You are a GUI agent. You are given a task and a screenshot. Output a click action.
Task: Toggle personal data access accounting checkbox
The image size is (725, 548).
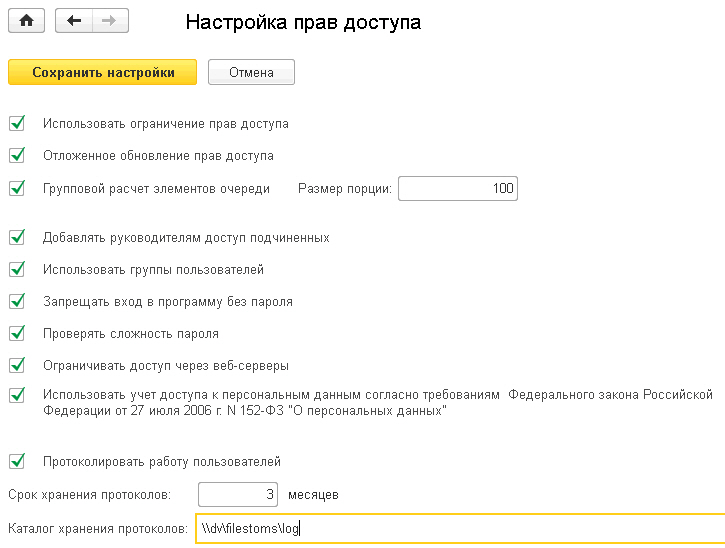(16, 395)
